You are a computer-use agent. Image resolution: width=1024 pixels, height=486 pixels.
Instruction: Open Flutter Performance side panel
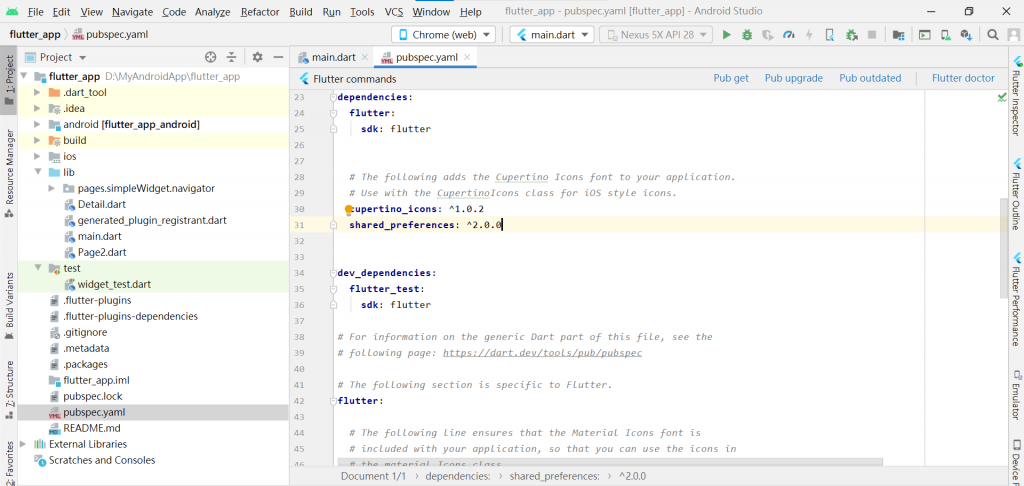[x=1016, y=298]
